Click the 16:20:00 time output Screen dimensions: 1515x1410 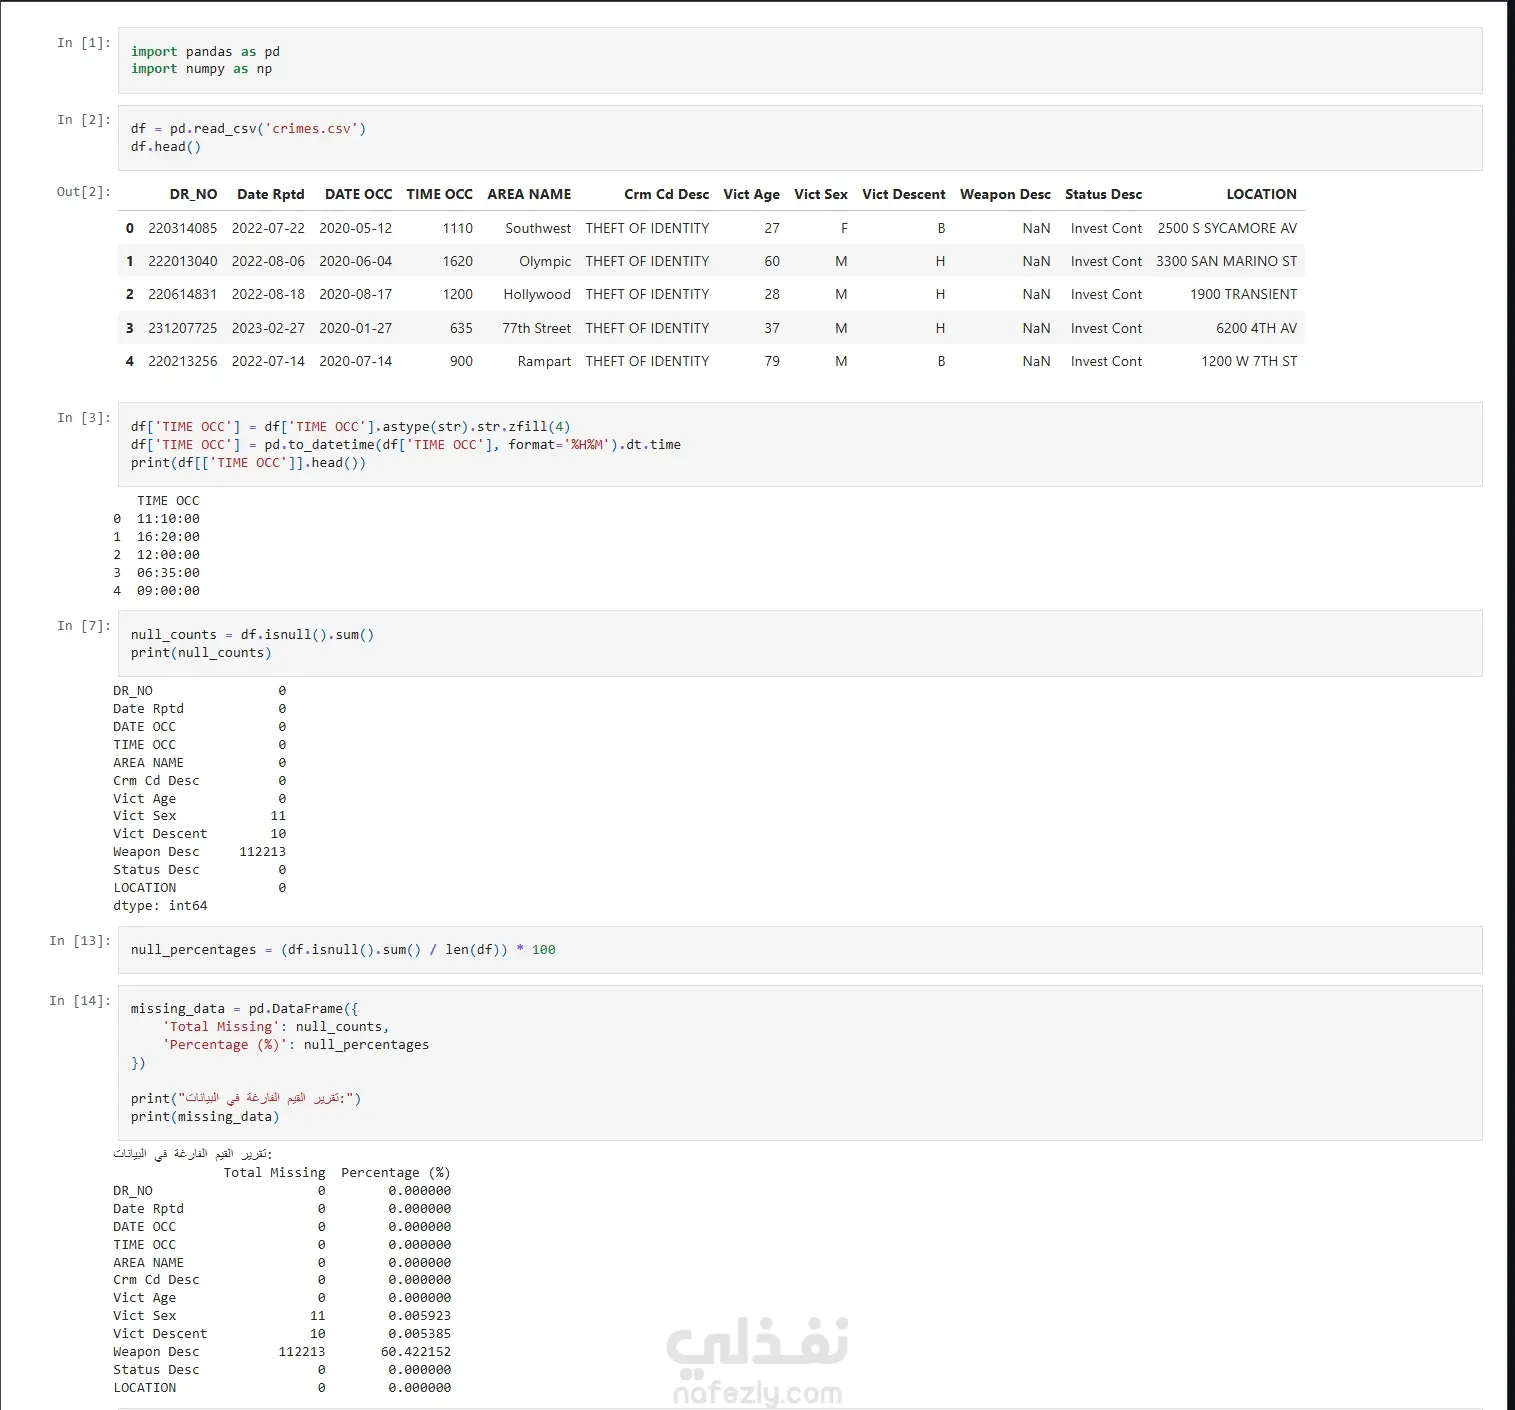pos(168,537)
